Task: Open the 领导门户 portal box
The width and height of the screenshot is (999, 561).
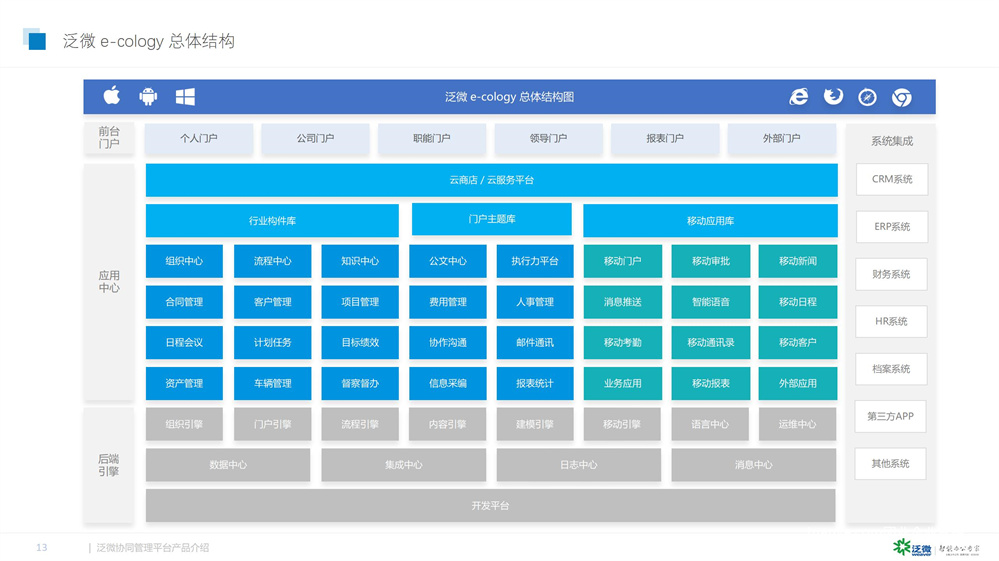Action: pyautogui.click(x=549, y=139)
